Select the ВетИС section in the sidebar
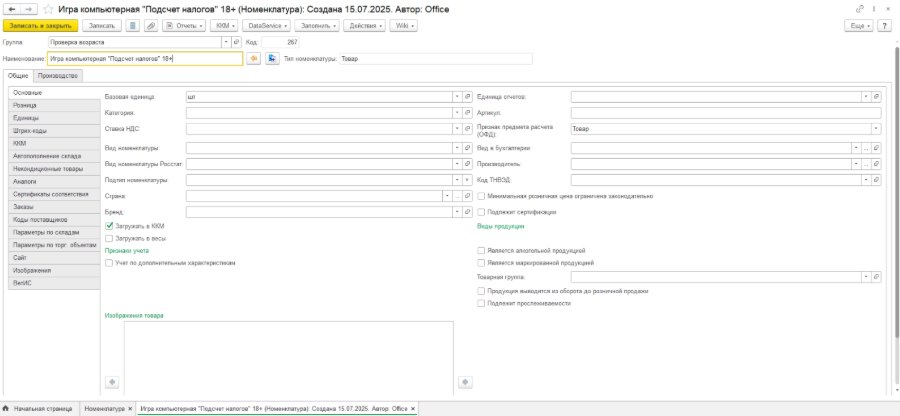 tap(54, 282)
